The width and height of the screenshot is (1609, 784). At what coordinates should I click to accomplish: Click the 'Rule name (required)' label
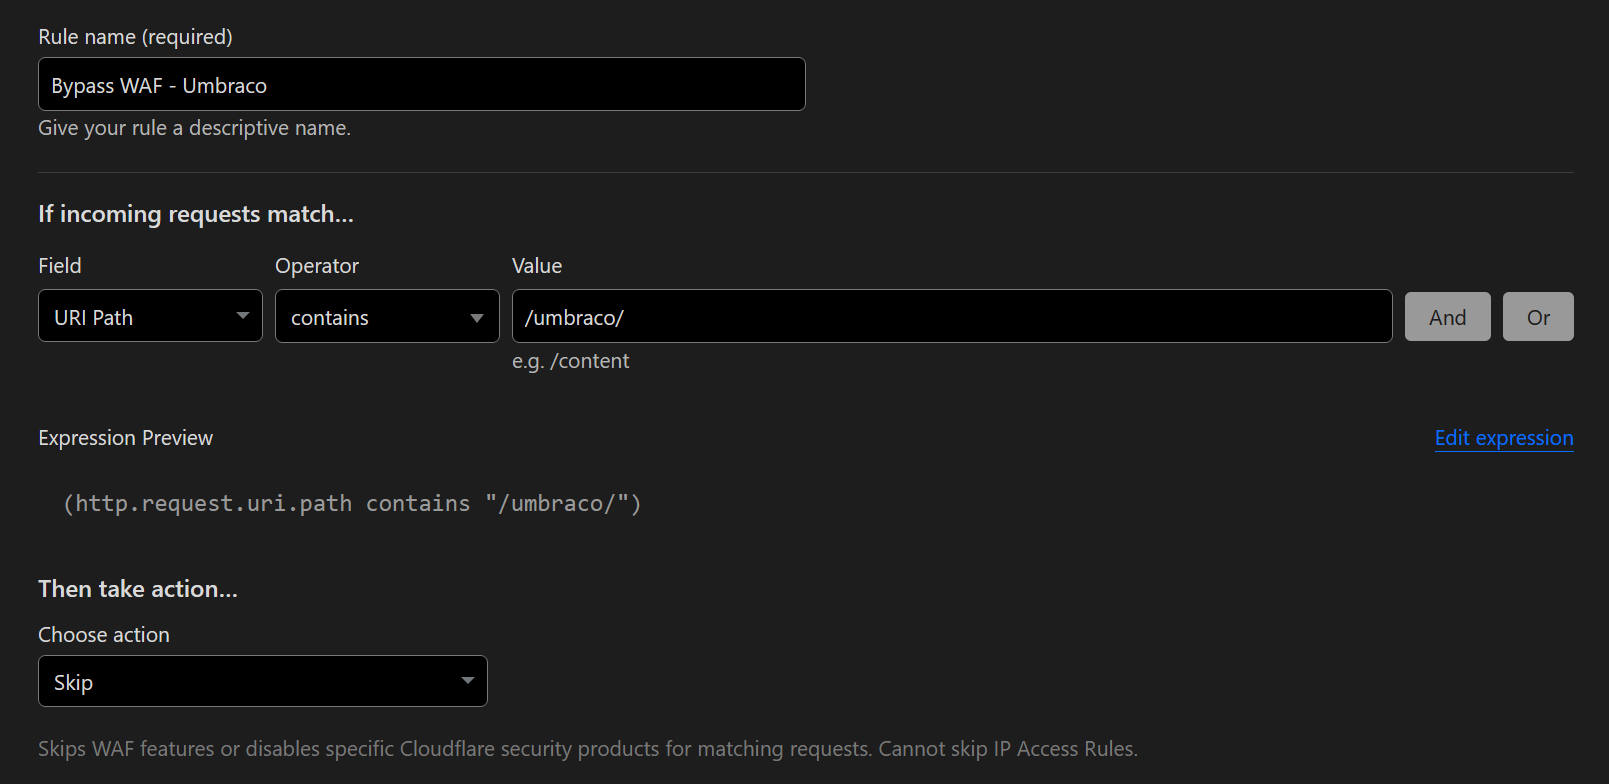(135, 37)
